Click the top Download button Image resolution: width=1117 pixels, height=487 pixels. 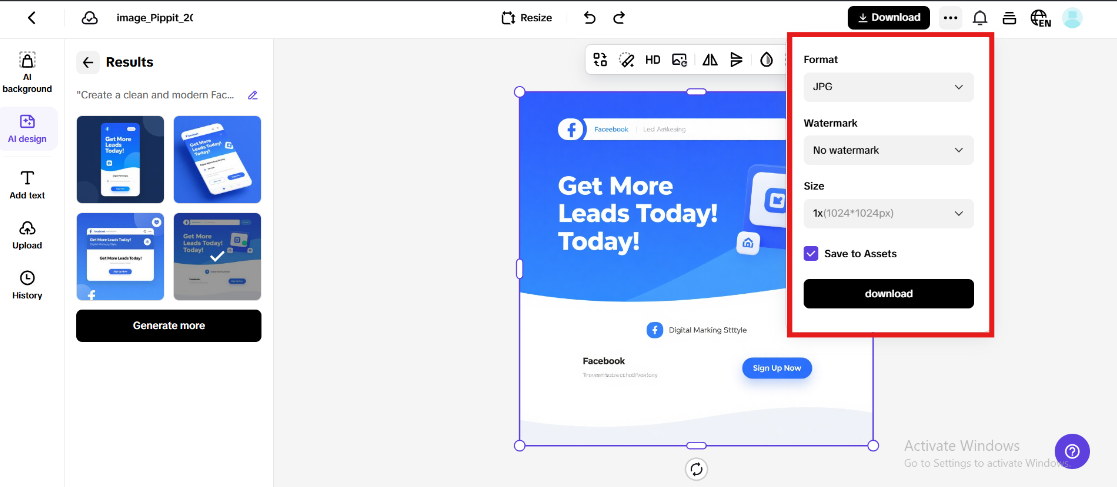click(888, 18)
